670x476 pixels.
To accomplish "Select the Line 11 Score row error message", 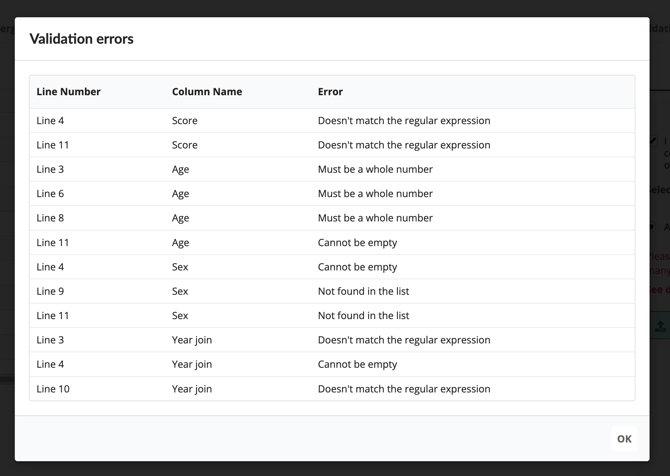I will click(x=404, y=145).
